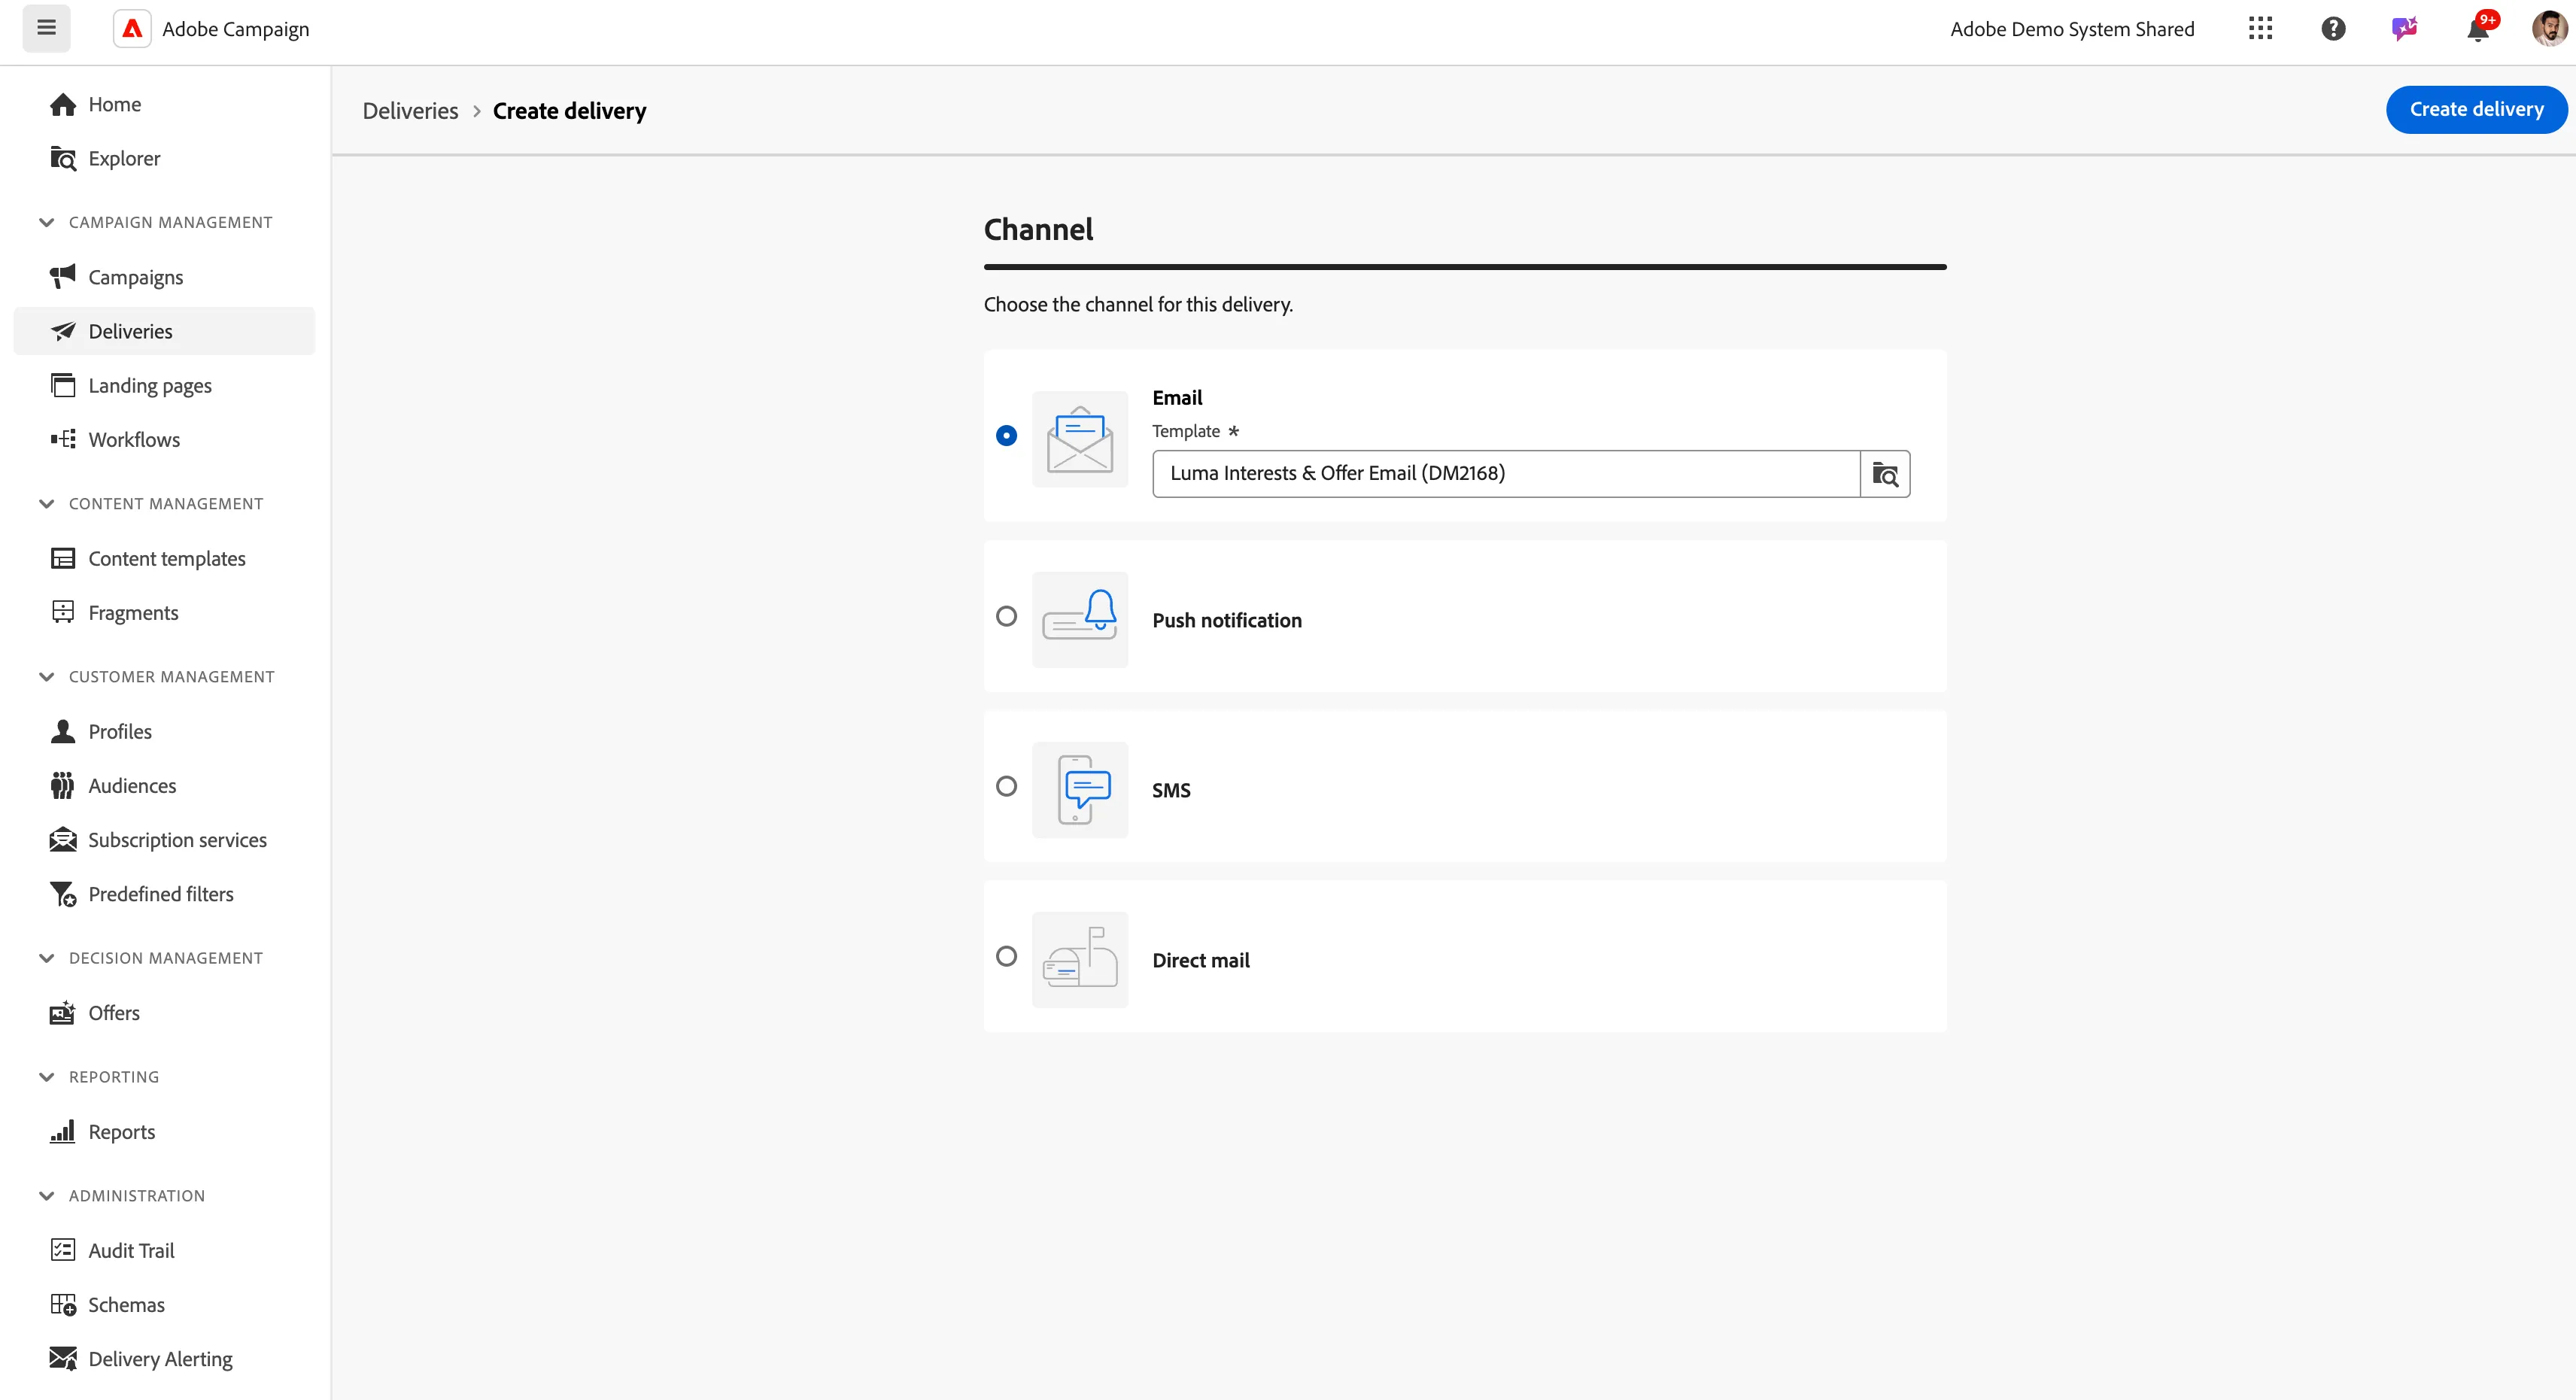Screen dimensions: 2576x1400
Task: Collapse the Reporting section
Action: (x=46, y=1077)
